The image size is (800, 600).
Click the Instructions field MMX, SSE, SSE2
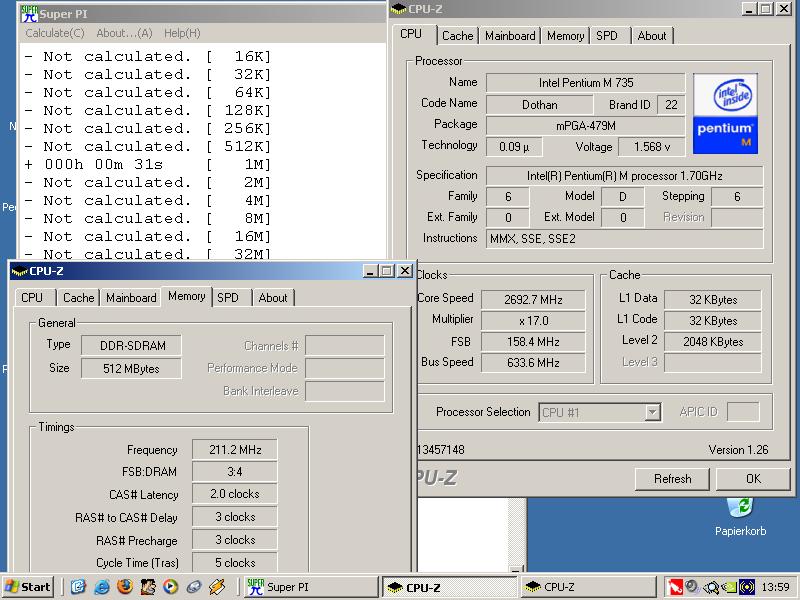coord(624,238)
